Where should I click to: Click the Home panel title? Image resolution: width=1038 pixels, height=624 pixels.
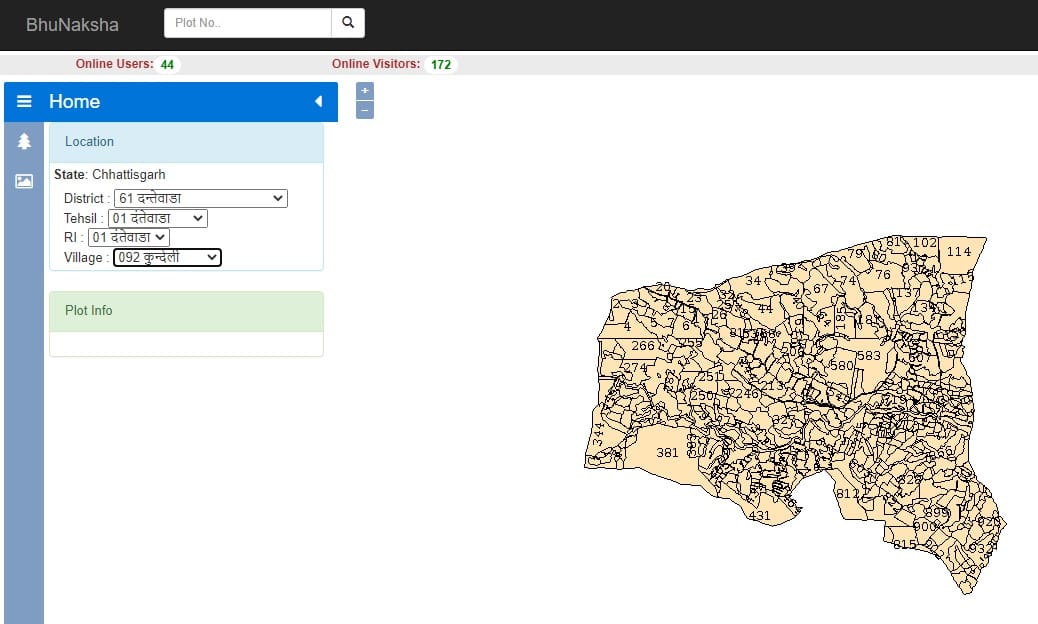pyautogui.click(x=75, y=101)
